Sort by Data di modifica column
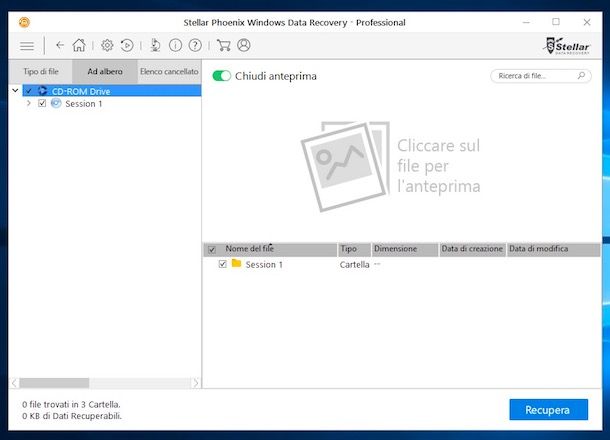 553,249
